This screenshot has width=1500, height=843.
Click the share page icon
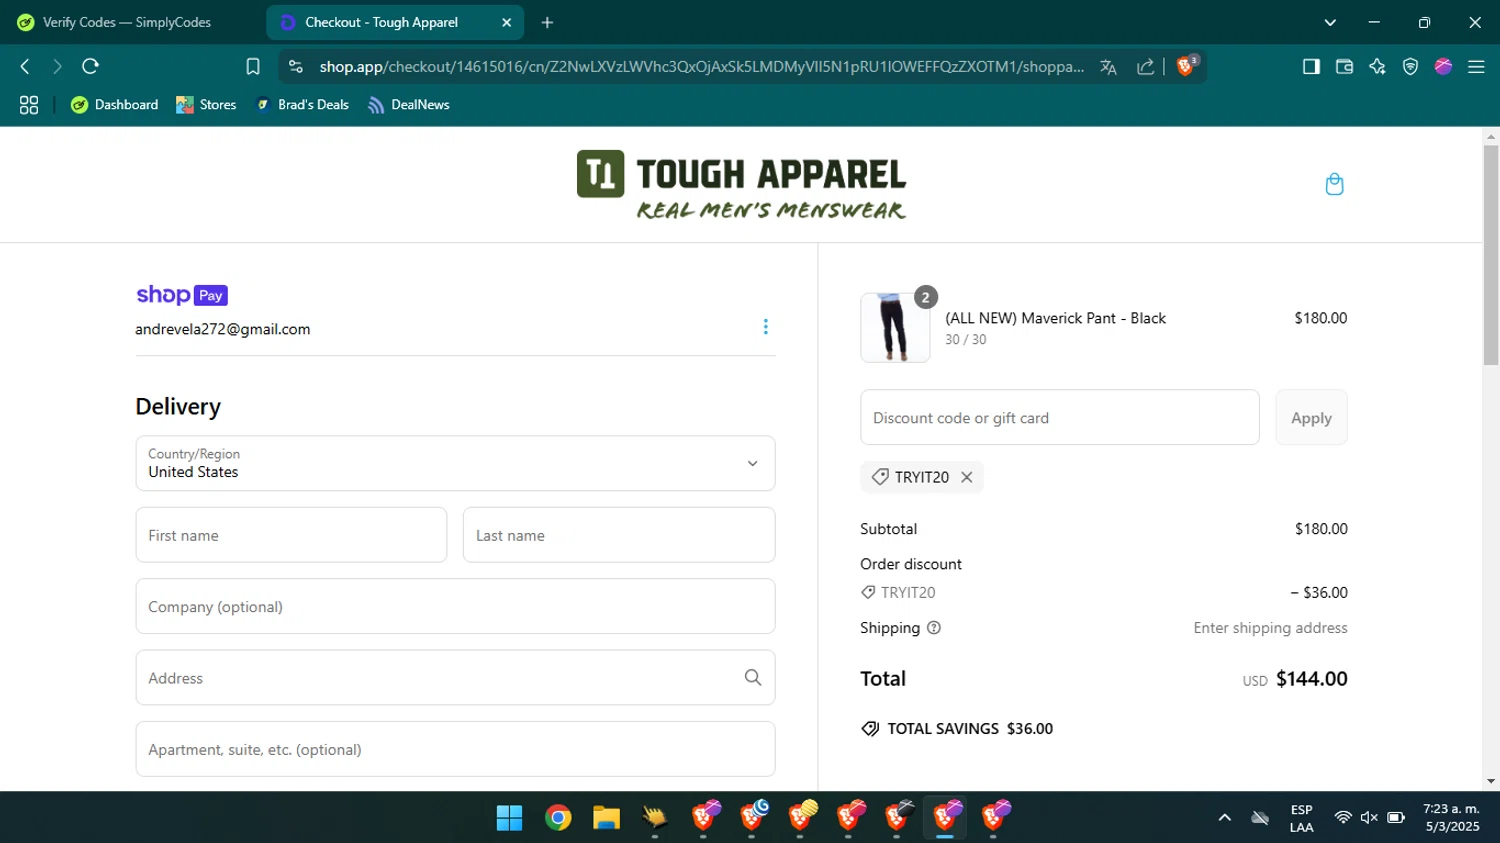point(1146,66)
